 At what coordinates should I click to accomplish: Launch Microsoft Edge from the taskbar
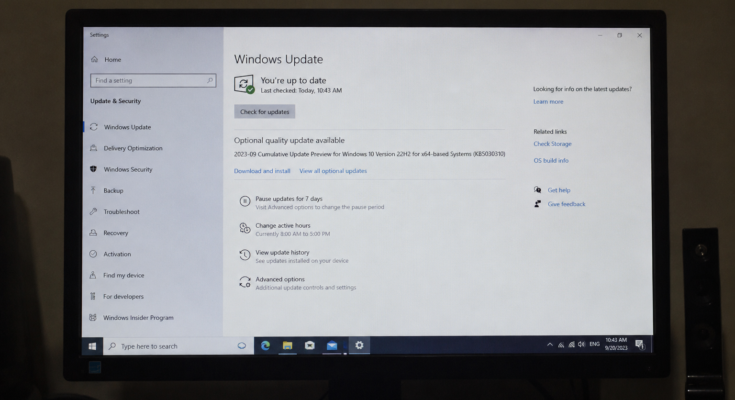[265, 346]
